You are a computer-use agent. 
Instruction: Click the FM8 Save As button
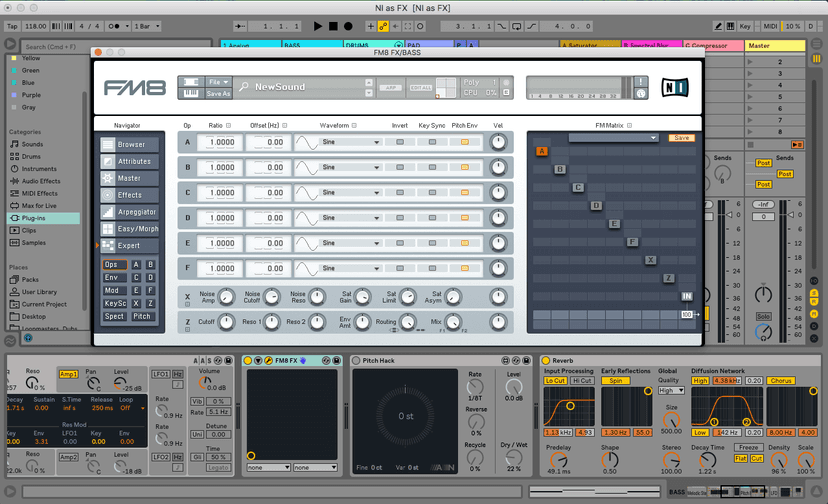218,94
